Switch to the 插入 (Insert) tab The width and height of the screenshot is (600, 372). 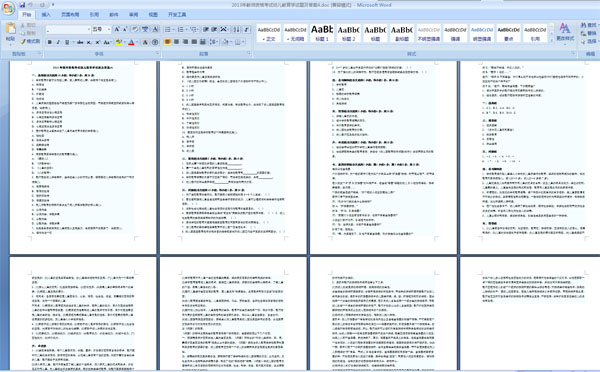[x=46, y=15]
